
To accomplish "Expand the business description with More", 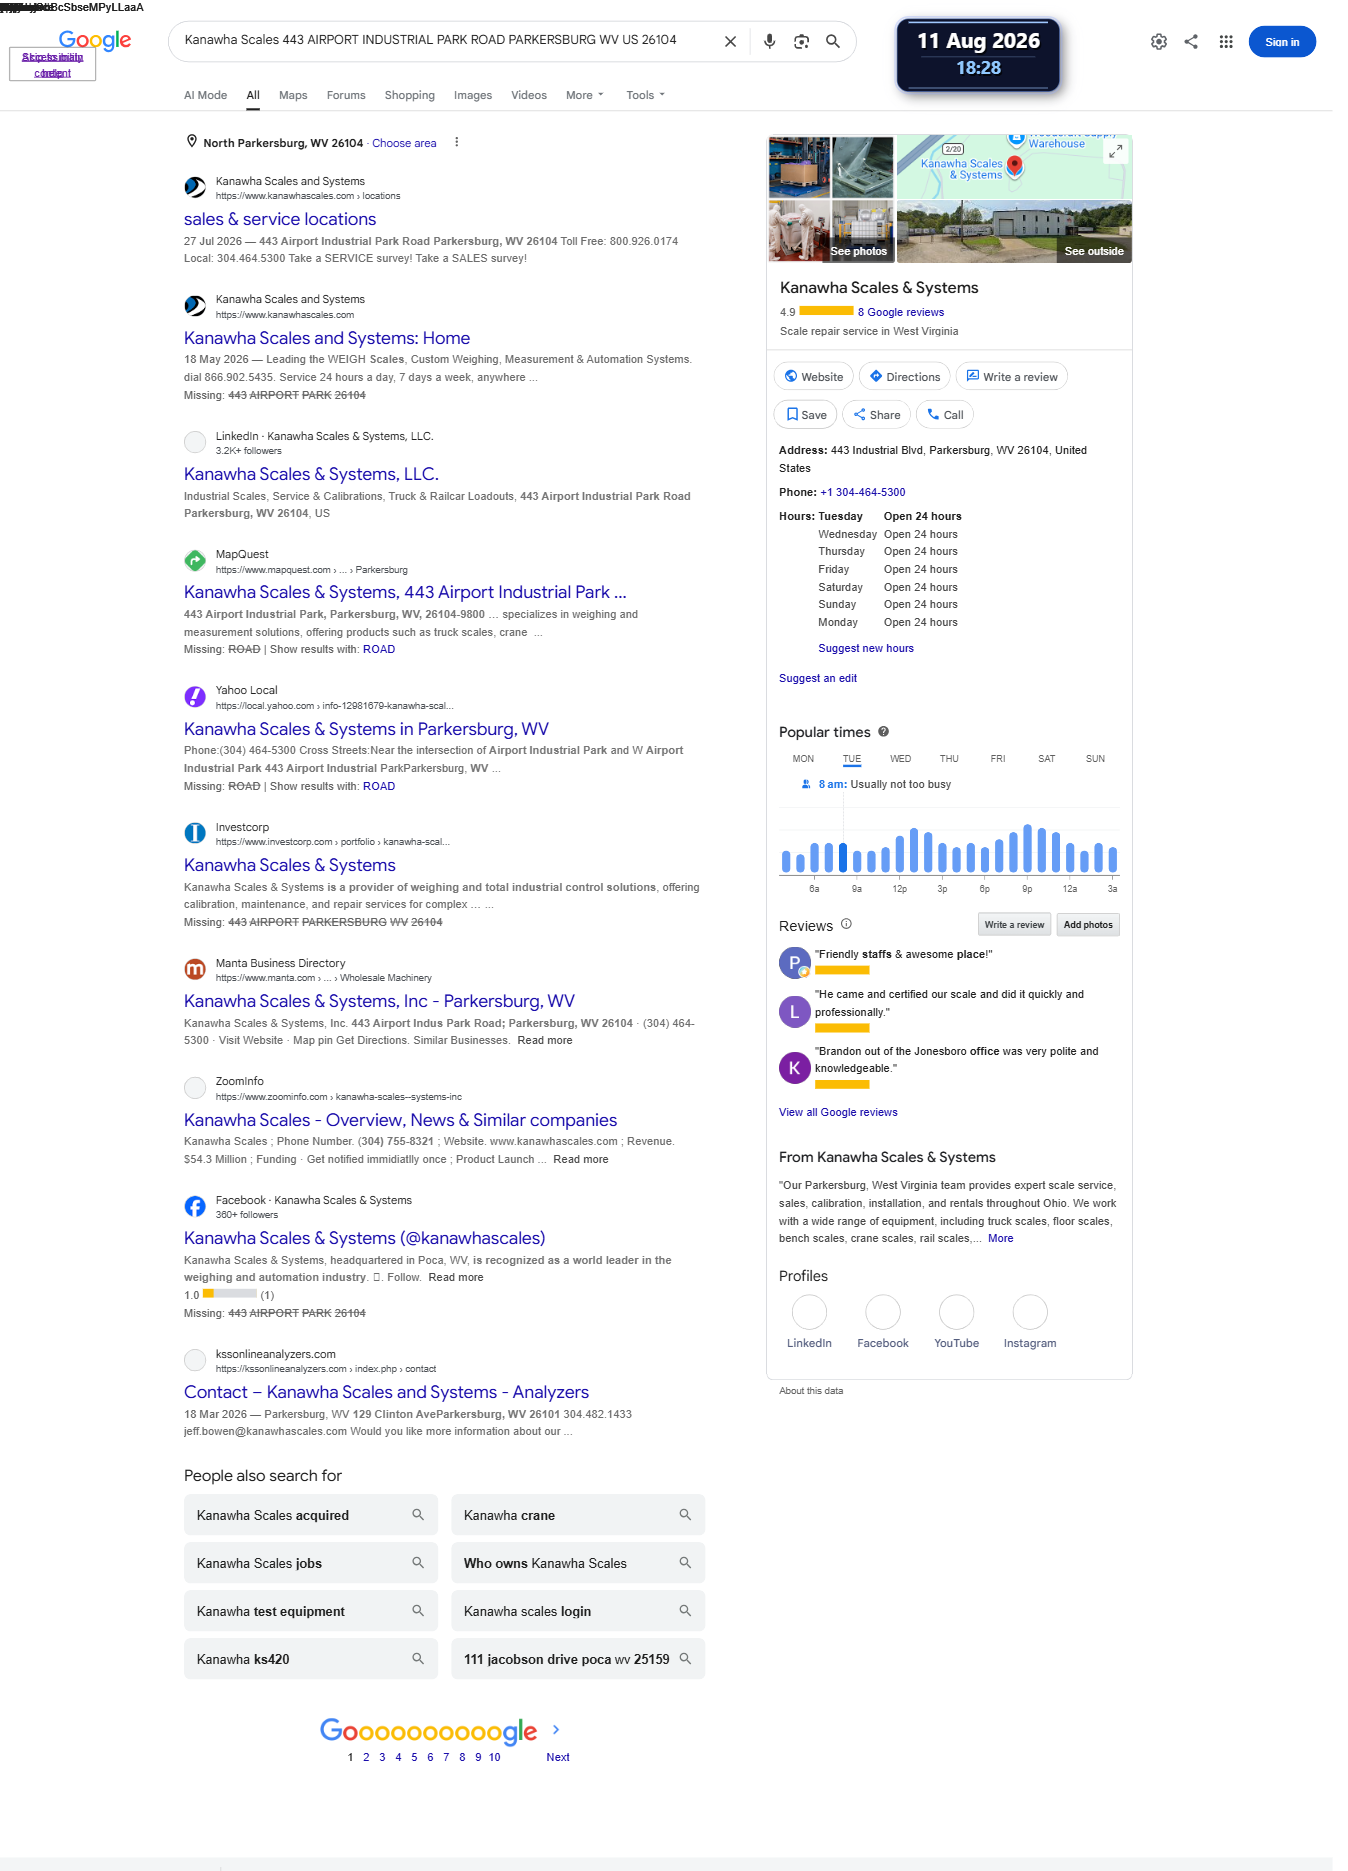I will (x=1000, y=1238).
